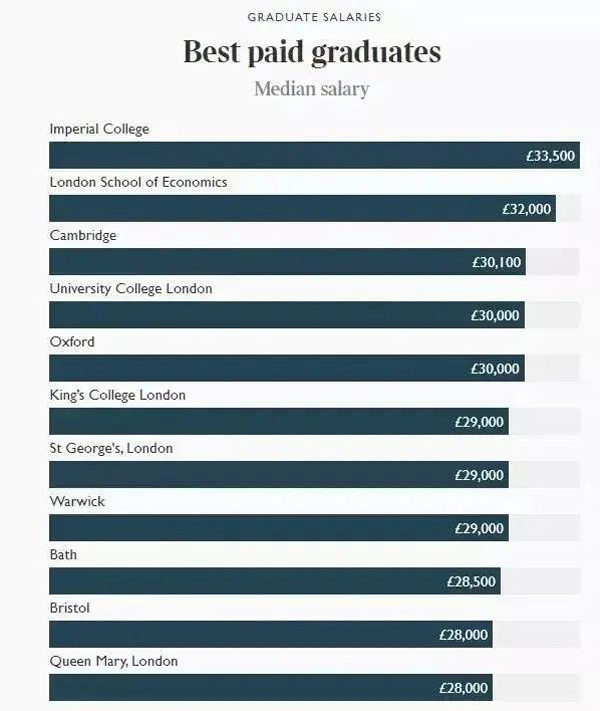600x711 pixels.
Task: Click the £32,000 value label
Action: (526, 209)
